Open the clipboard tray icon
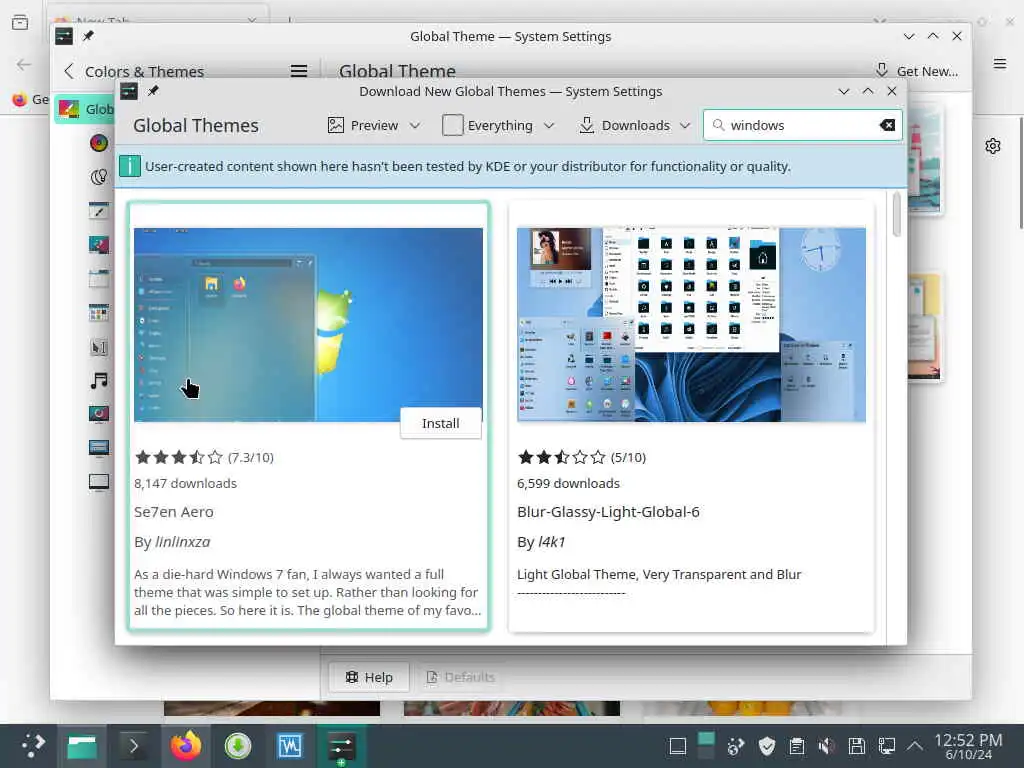Viewport: 1024px width, 768px height. click(x=797, y=746)
